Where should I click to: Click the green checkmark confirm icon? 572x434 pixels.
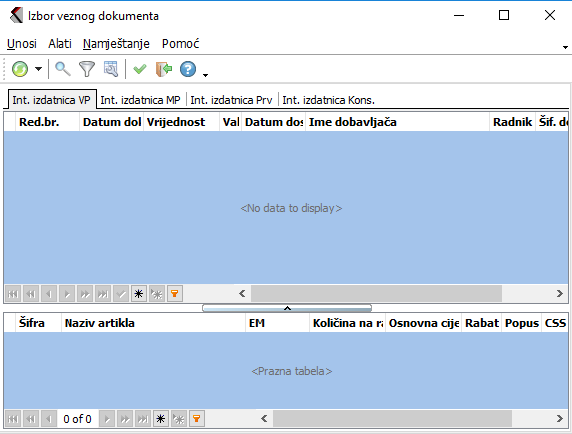click(140, 69)
